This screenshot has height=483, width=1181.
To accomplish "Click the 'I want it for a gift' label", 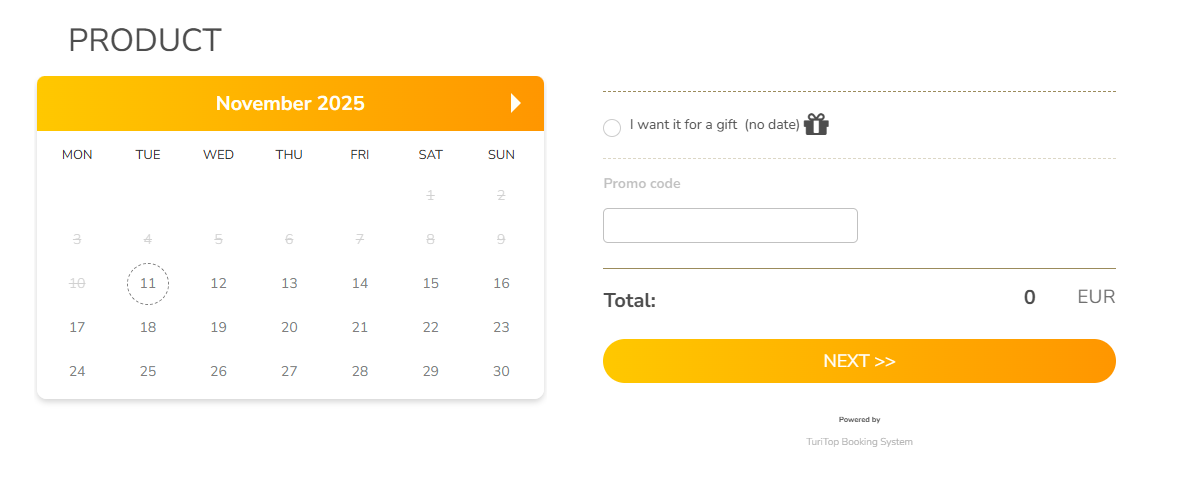I will click(683, 125).
